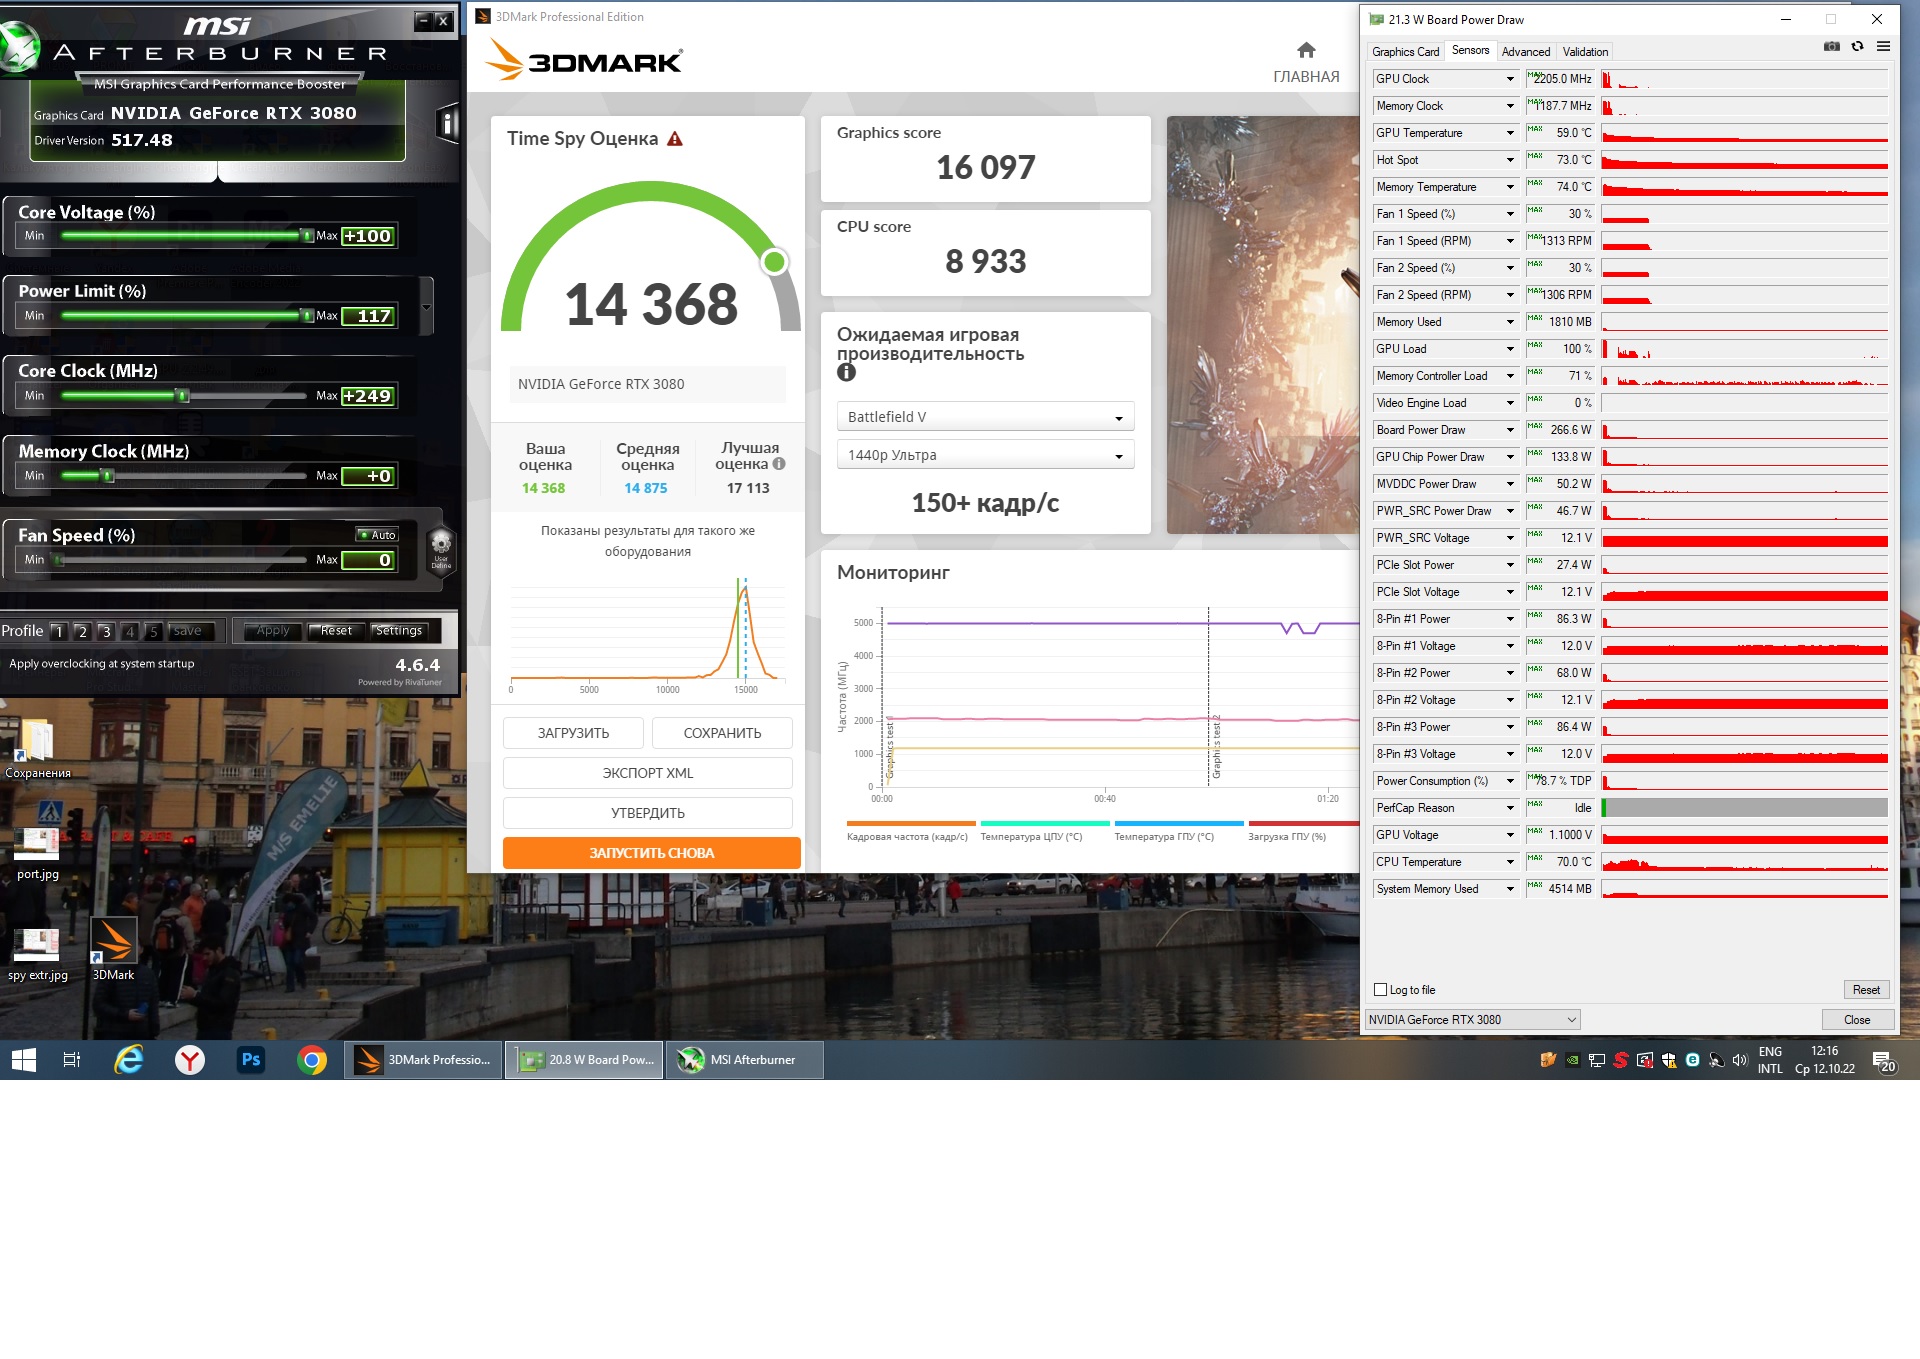Open the GPU-Z hamburger menu icon
Image resolution: width=1920 pixels, height=1359 pixels.
pyautogui.click(x=1883, y=47)
